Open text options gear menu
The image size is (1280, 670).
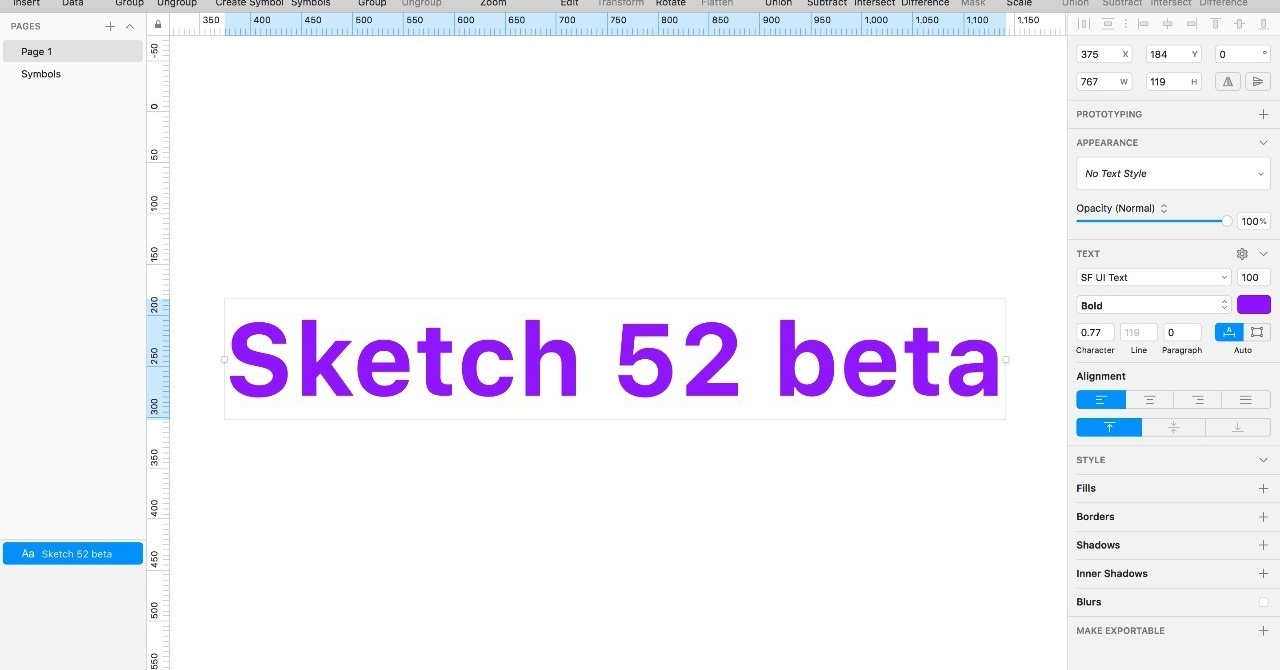tap(1242, 254)
